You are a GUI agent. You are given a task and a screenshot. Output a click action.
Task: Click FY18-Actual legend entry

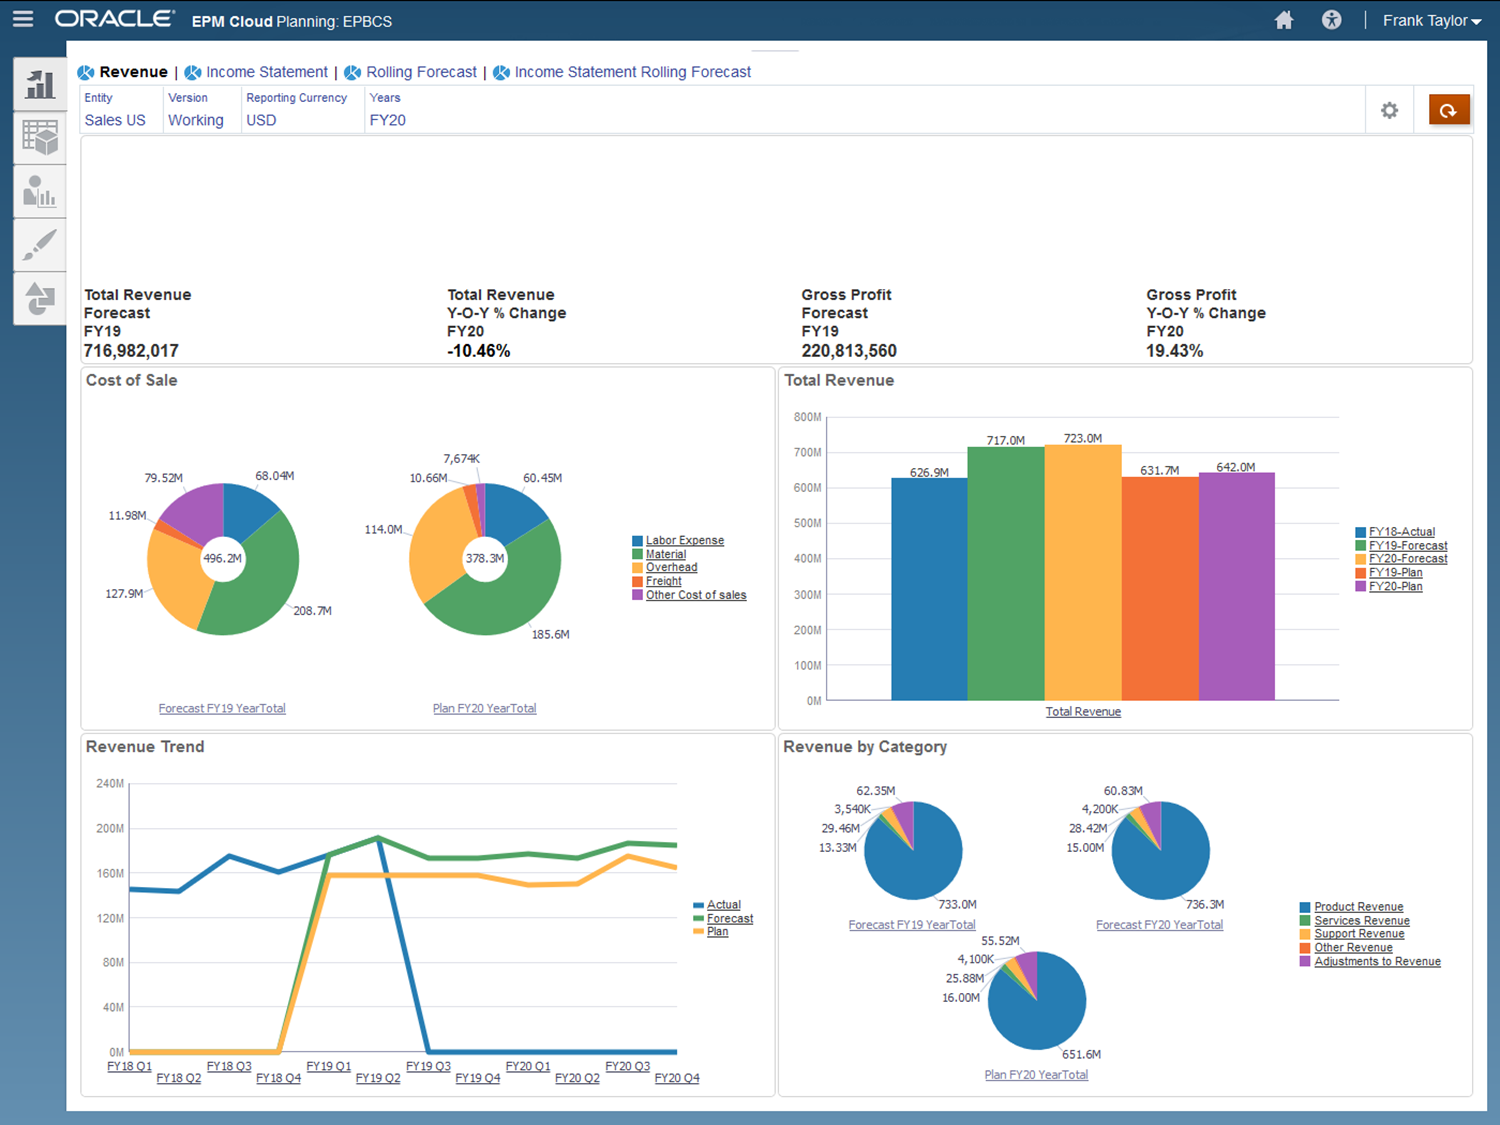tap(1402, 532)
